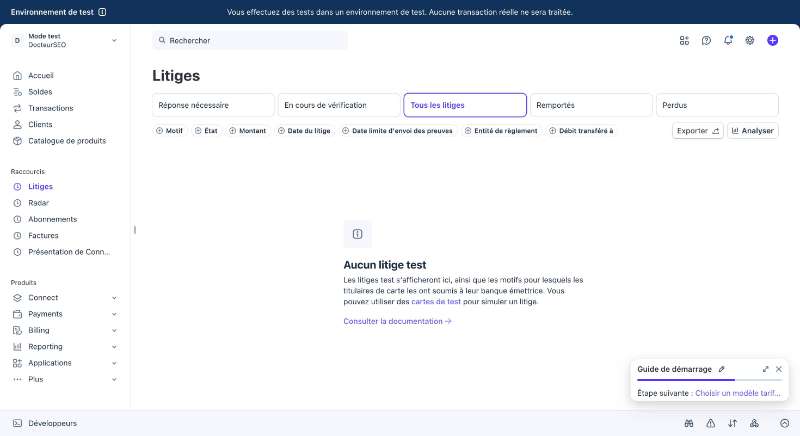Edit Guide de démarrage with pencil icon

pyautogui.click(x=721, y=369)
